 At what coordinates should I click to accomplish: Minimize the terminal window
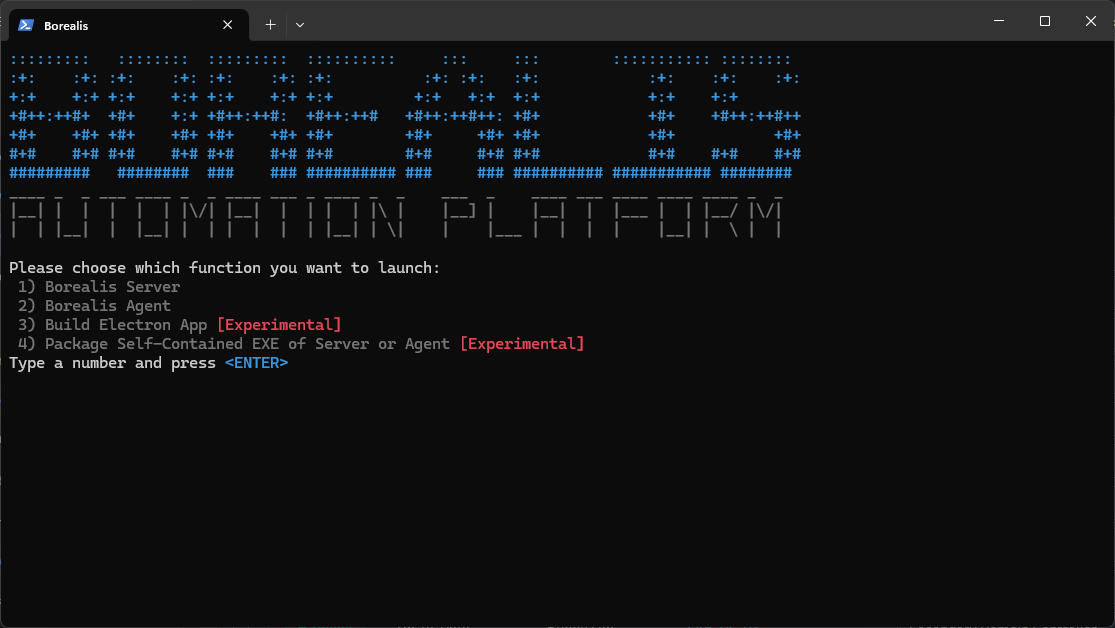tap(998, 21)
